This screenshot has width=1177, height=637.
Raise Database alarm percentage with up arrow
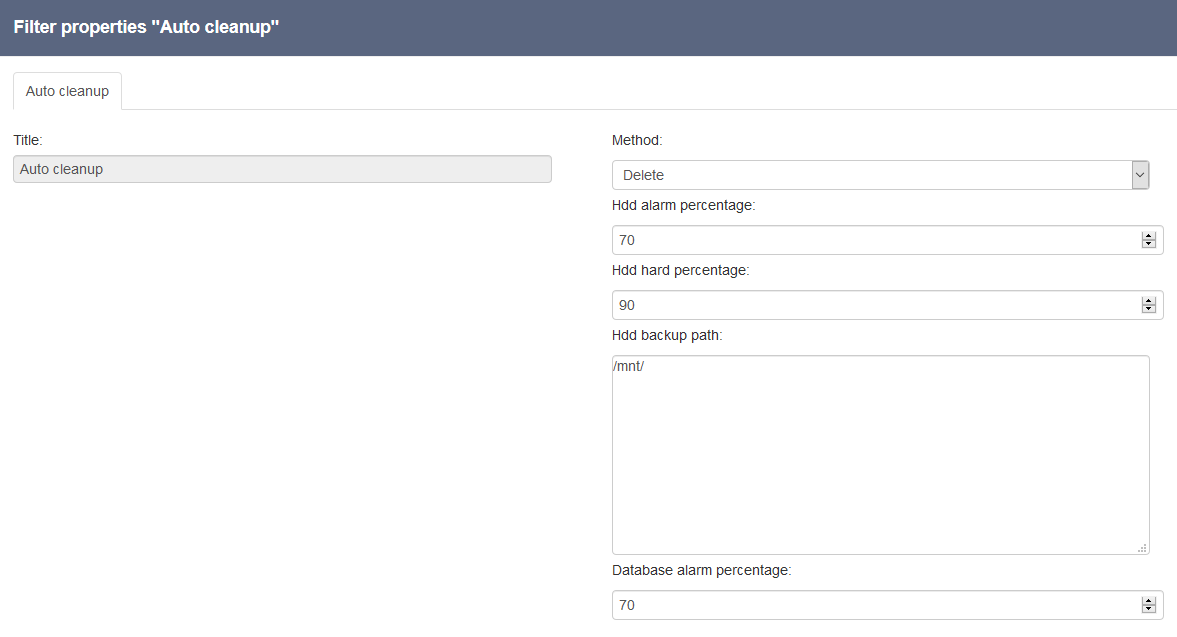pyautogui.click(x=1148, y=601)
